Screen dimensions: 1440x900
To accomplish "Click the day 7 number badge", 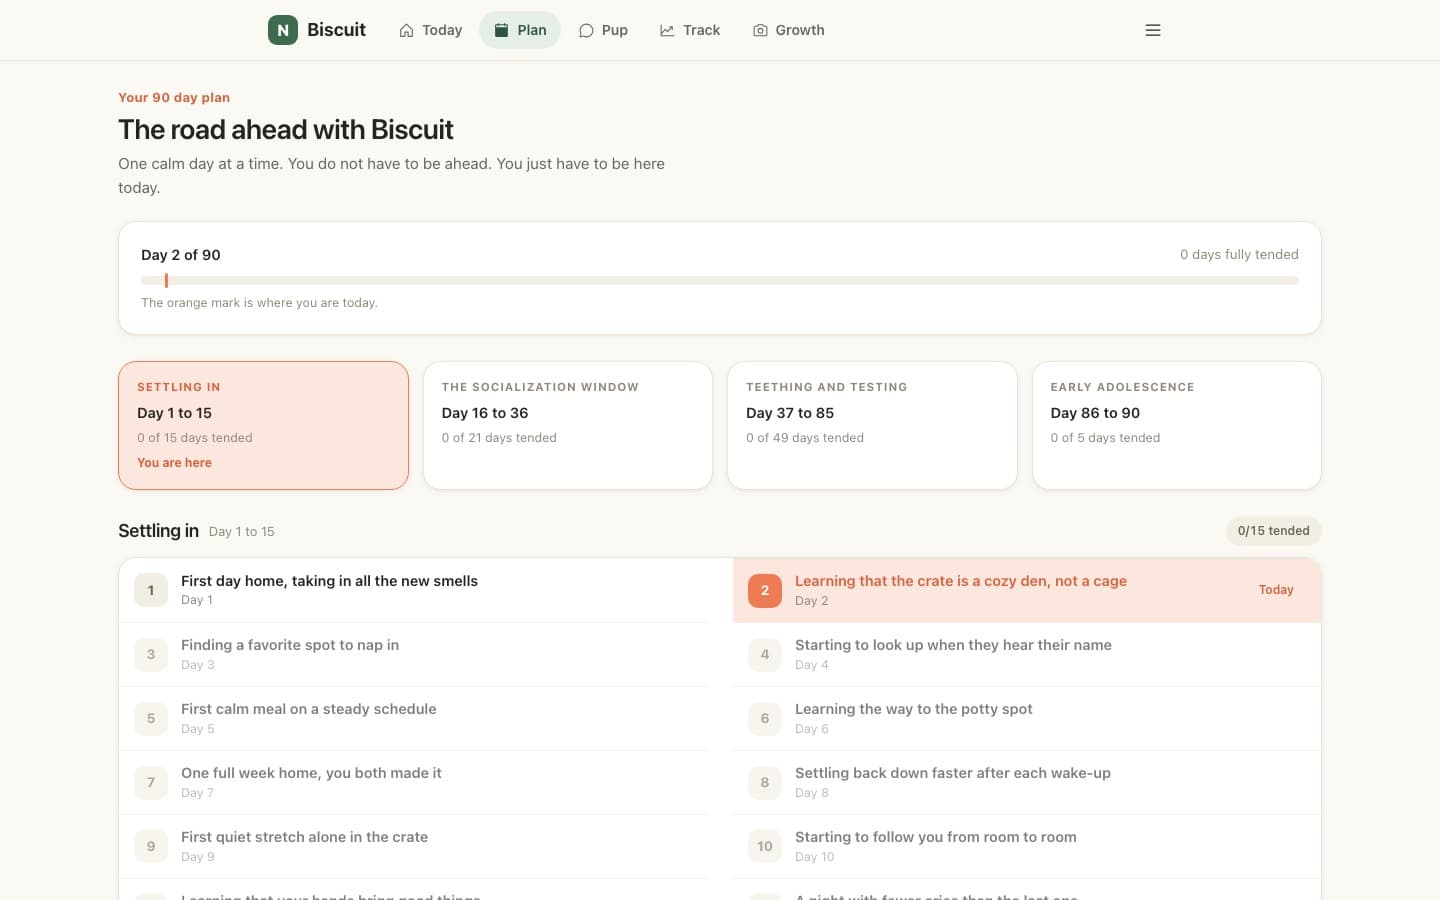I will click(x=151, y=782).
